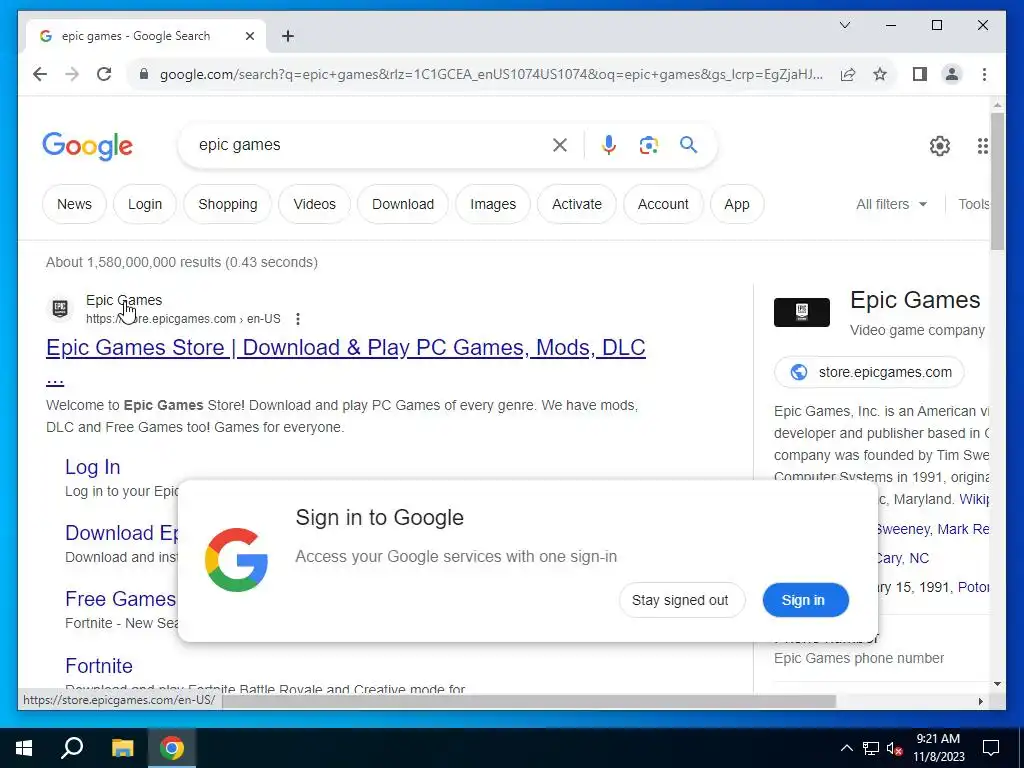Open the Chrome profile avatar

952,74
